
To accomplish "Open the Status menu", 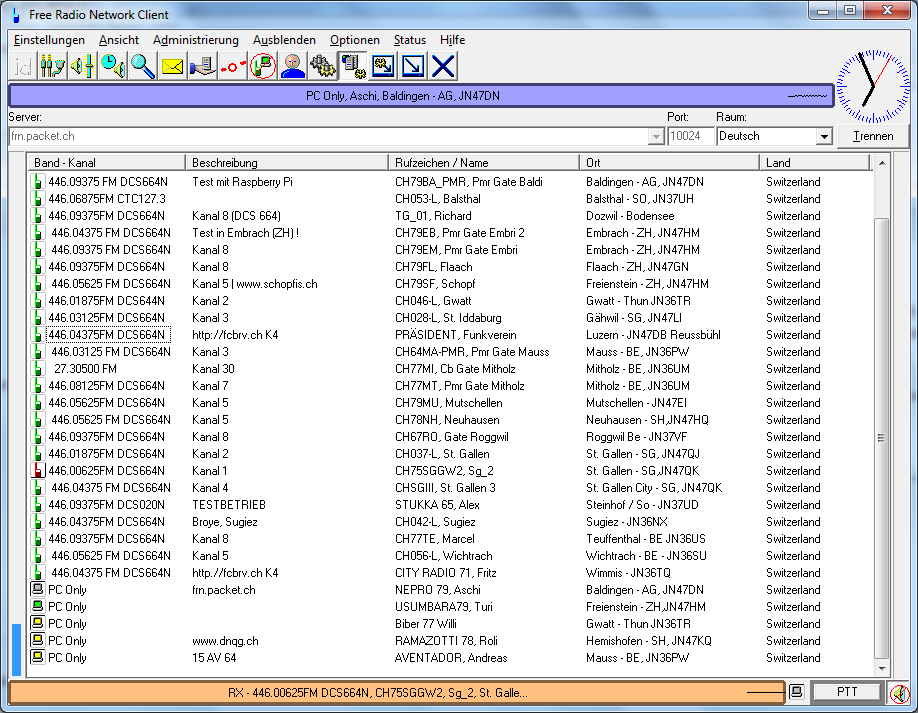I will click(409, 40).
